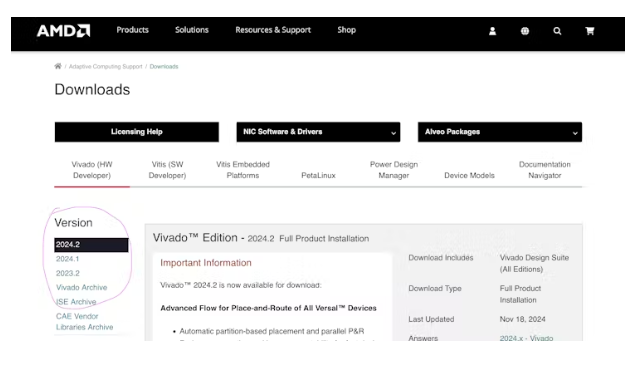
Task: Select version 2024.1
Action: (68, 259)
